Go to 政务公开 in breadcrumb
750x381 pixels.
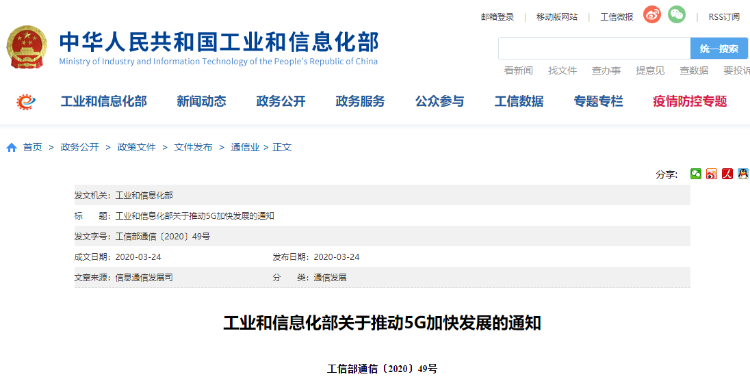tap(79, 147)
